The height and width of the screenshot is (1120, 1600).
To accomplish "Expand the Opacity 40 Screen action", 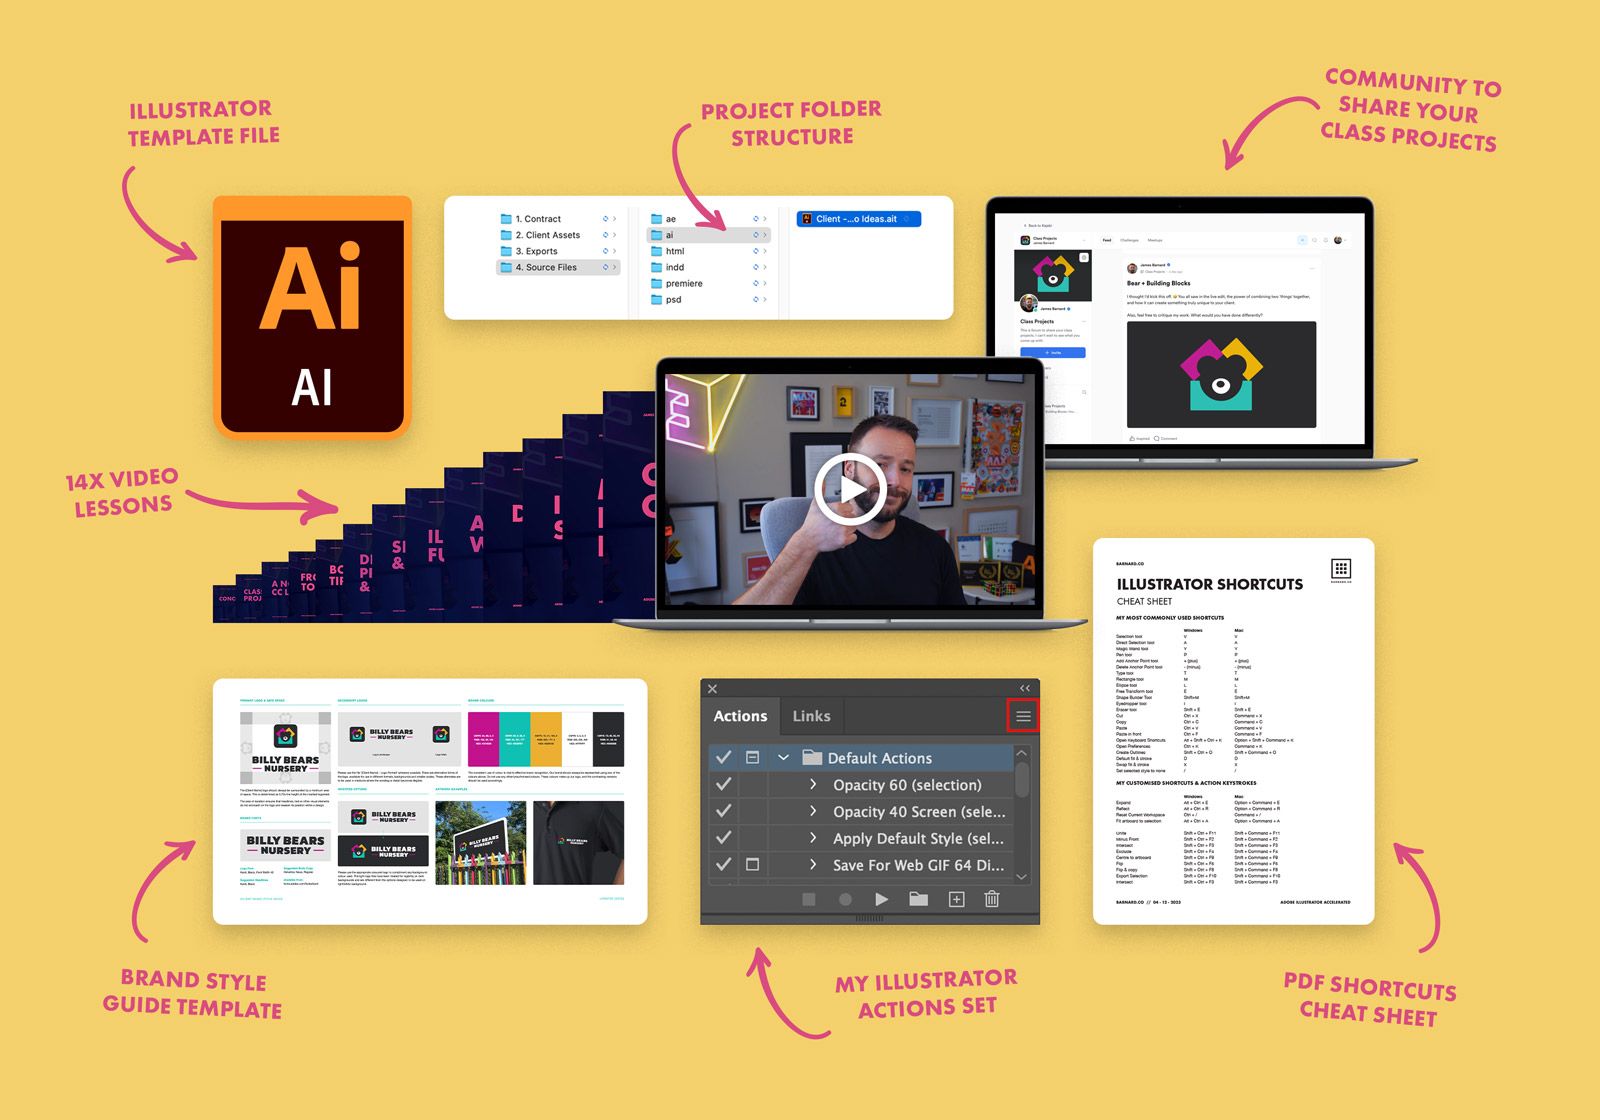I will (813, 811).
